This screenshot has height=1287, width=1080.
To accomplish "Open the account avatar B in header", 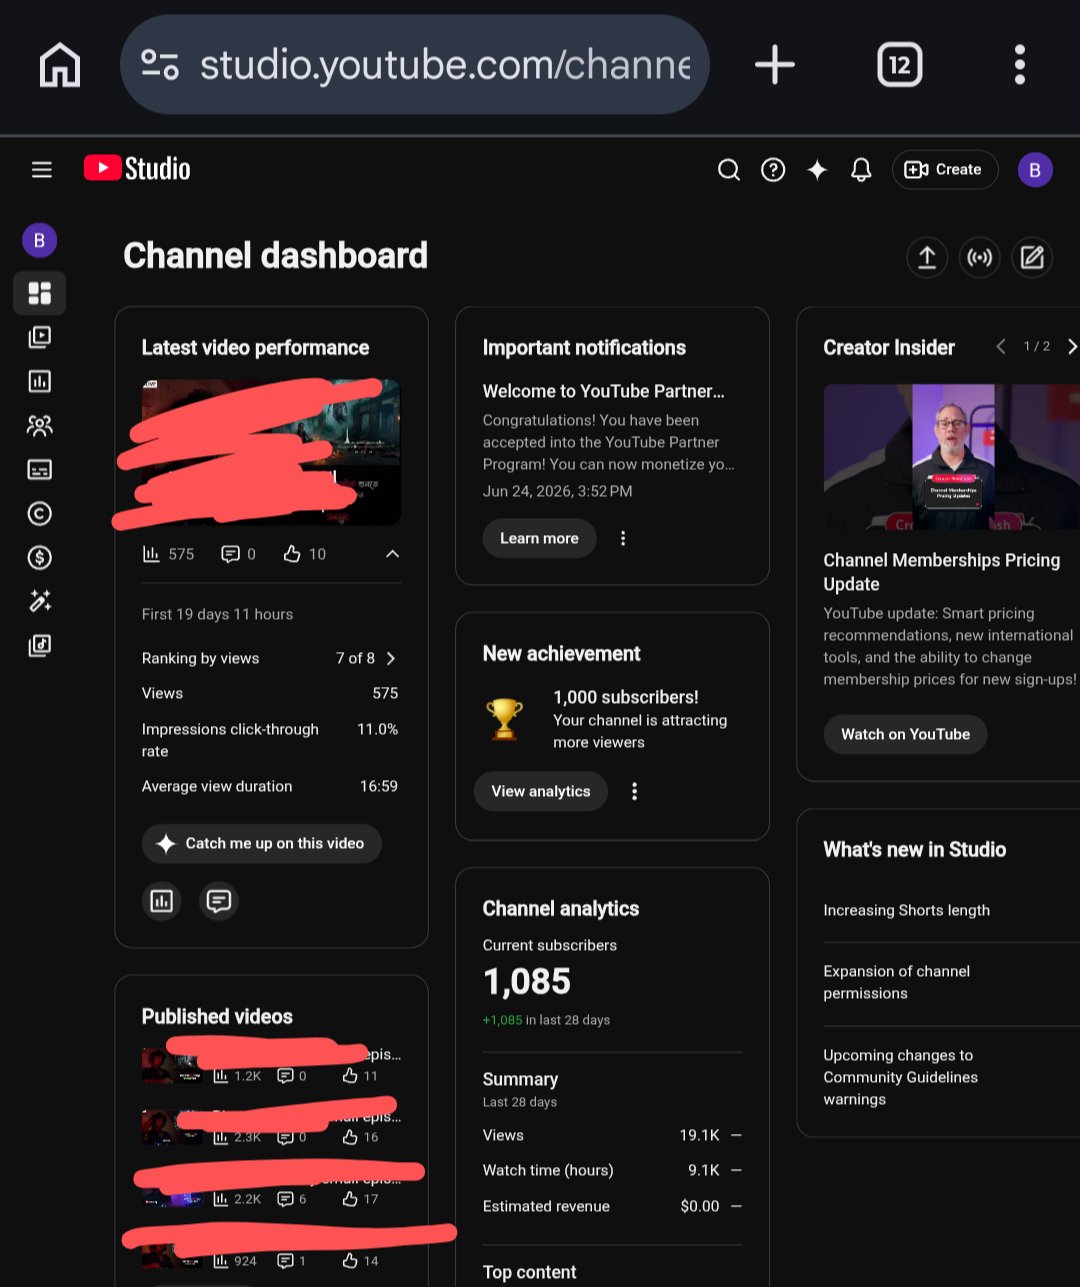I will pyautogui.click(x=1035, y=170).
